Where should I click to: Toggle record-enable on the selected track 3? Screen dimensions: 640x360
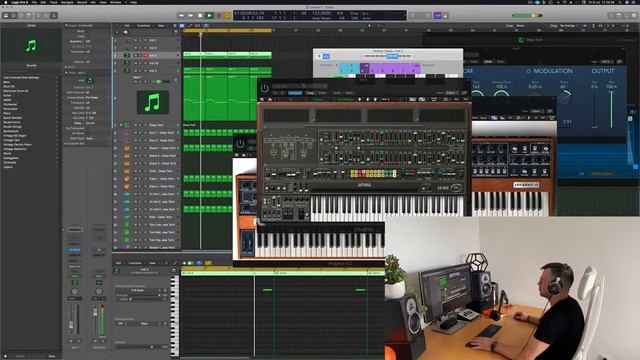(x=146, y=55)
